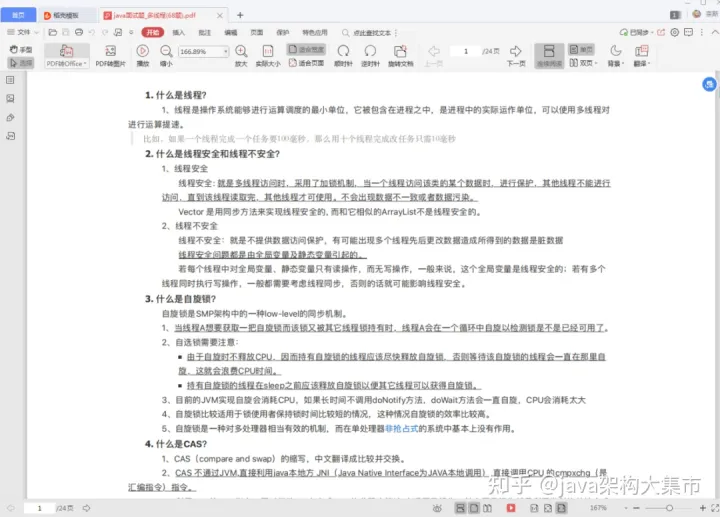Collapse the ribbon with chevron up
Screen dimensions: 720x517
715,32
